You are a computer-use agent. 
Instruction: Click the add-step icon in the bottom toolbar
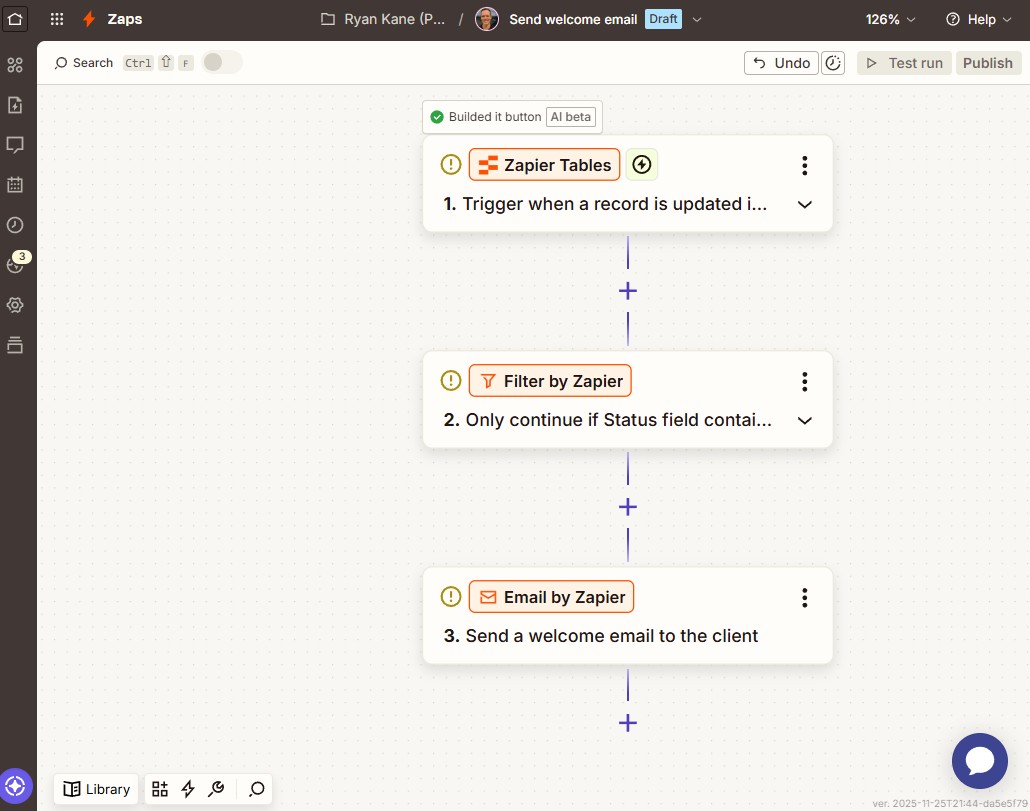click(x=160, y=789)
